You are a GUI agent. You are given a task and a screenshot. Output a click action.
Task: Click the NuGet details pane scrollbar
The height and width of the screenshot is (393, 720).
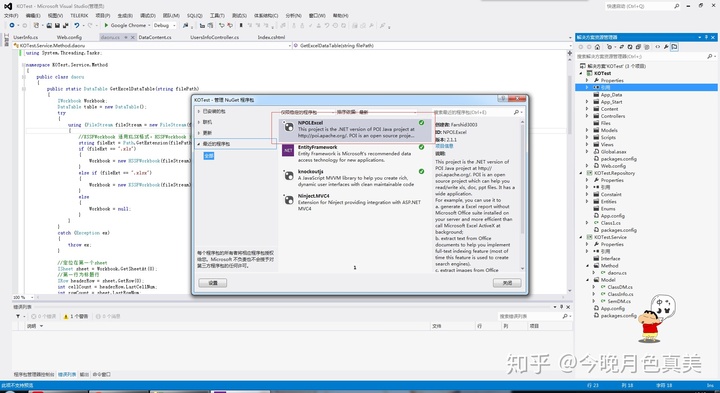tap(522, 195)
